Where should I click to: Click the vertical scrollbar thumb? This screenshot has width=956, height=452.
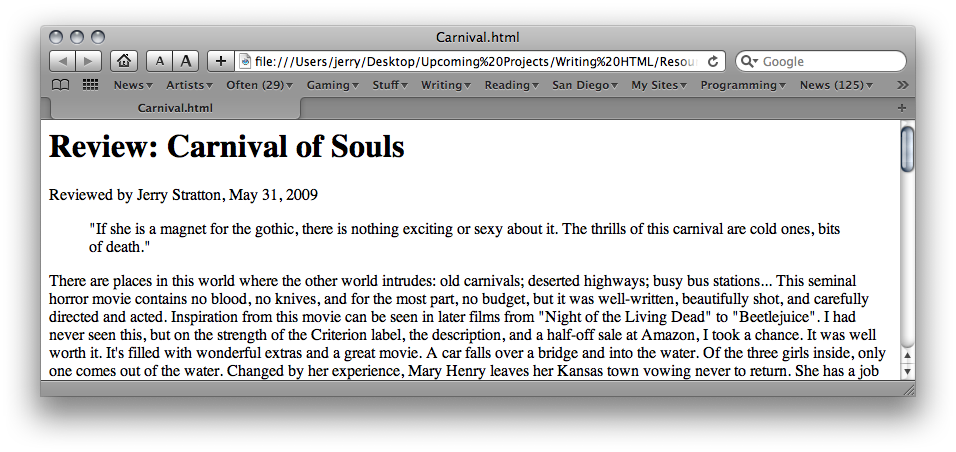coord(907,148)
